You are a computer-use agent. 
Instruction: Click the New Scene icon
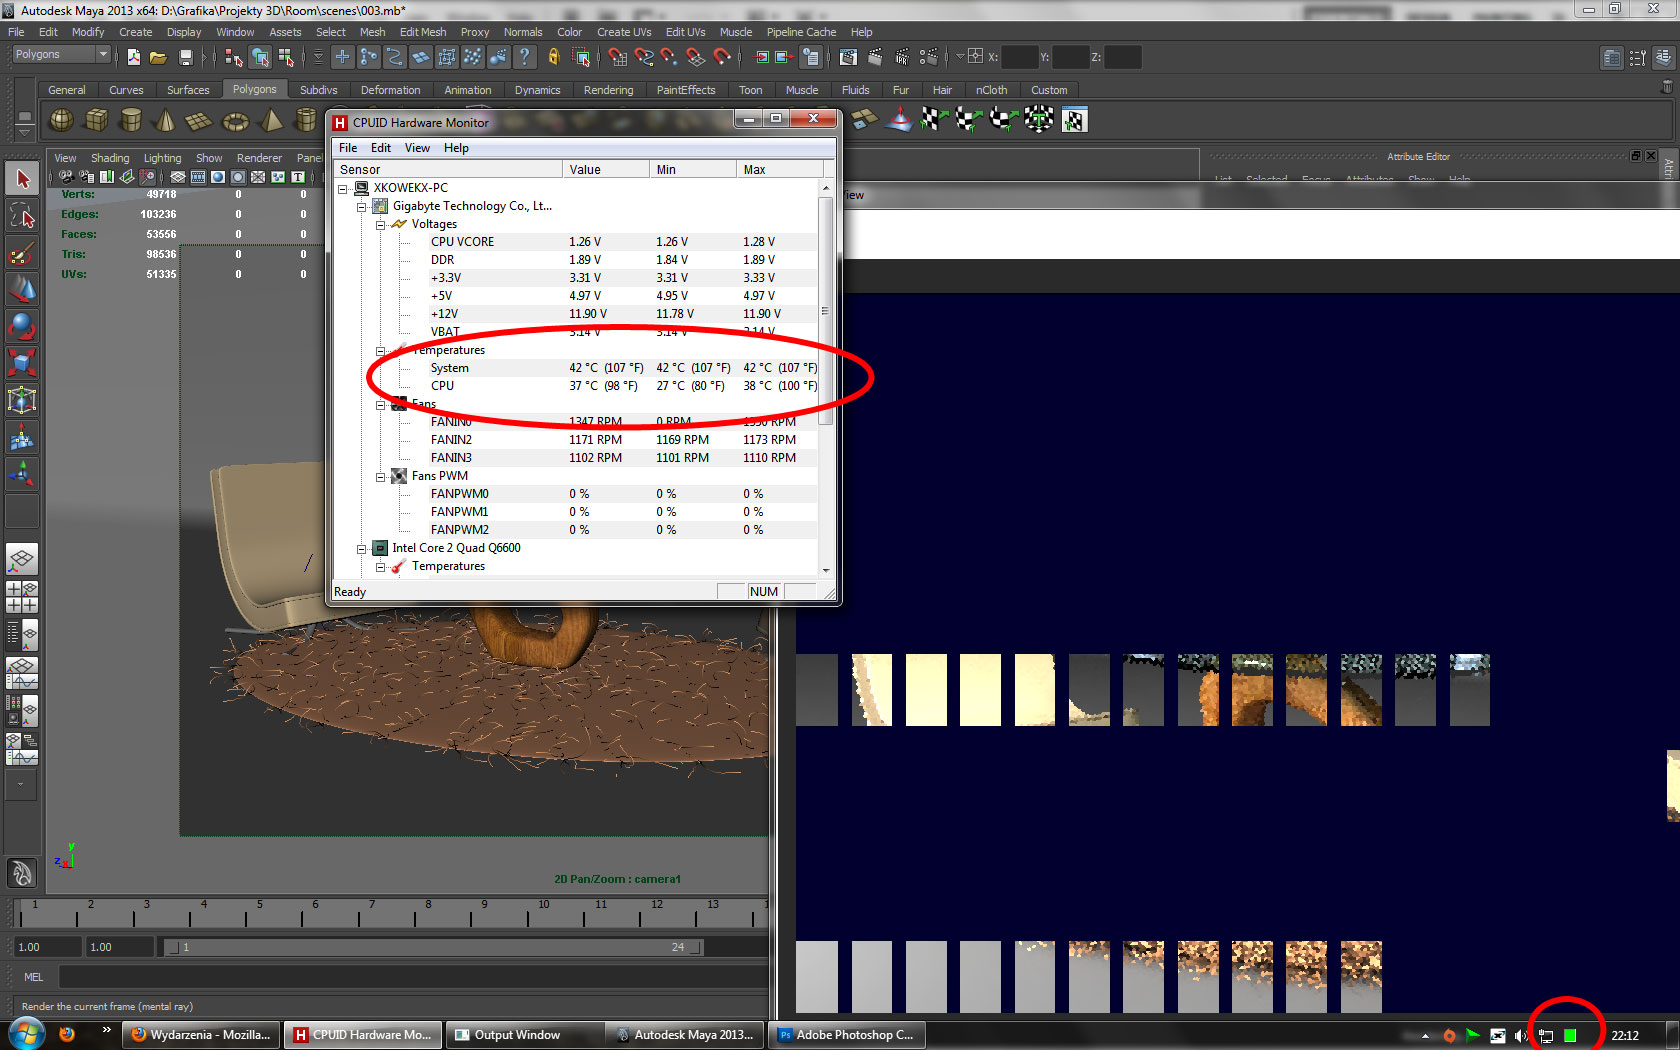134,57
